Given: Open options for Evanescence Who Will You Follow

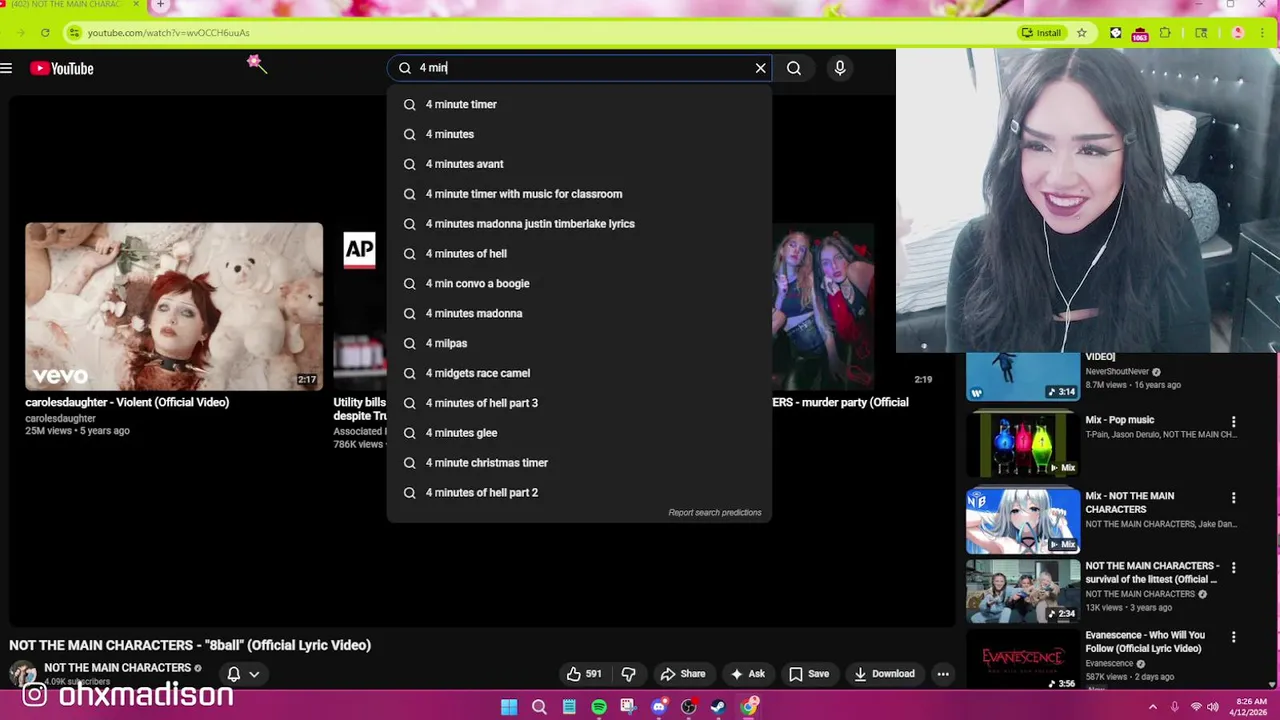Looking at the screenshot, I should tap(1233, 637).
